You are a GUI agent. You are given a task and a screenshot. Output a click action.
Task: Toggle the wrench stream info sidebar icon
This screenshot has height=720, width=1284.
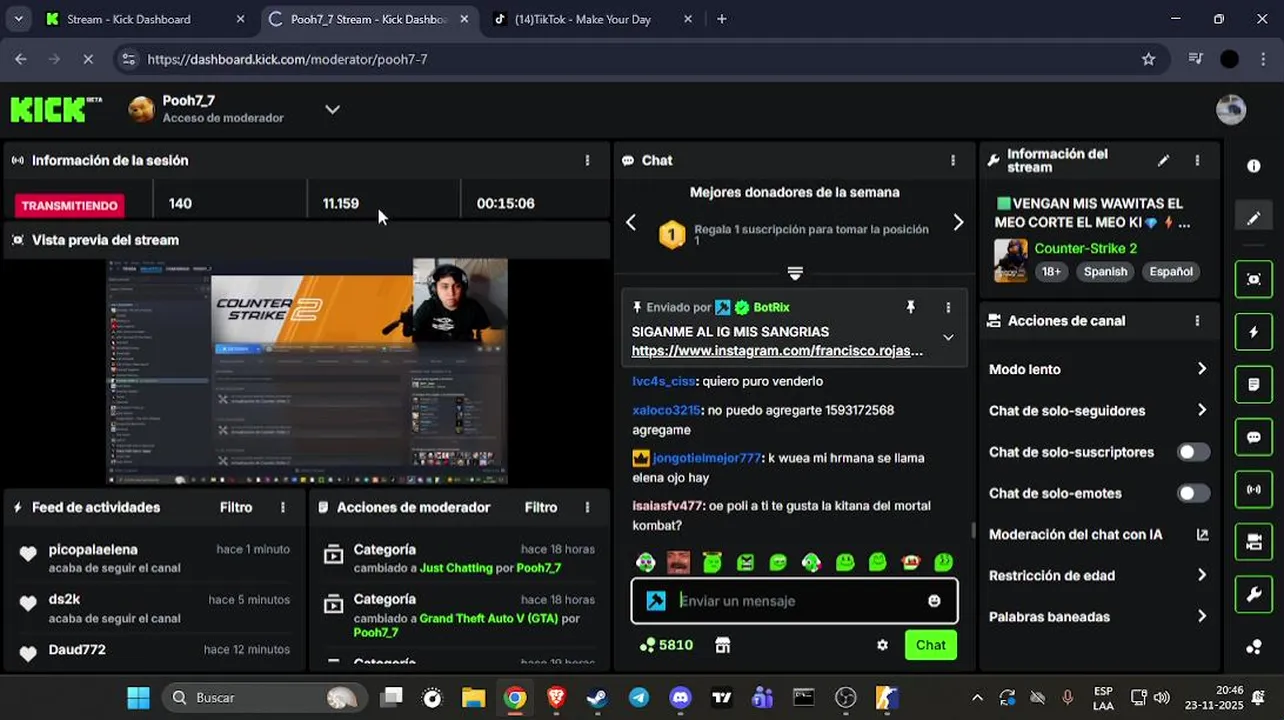tap(1254, 594)
